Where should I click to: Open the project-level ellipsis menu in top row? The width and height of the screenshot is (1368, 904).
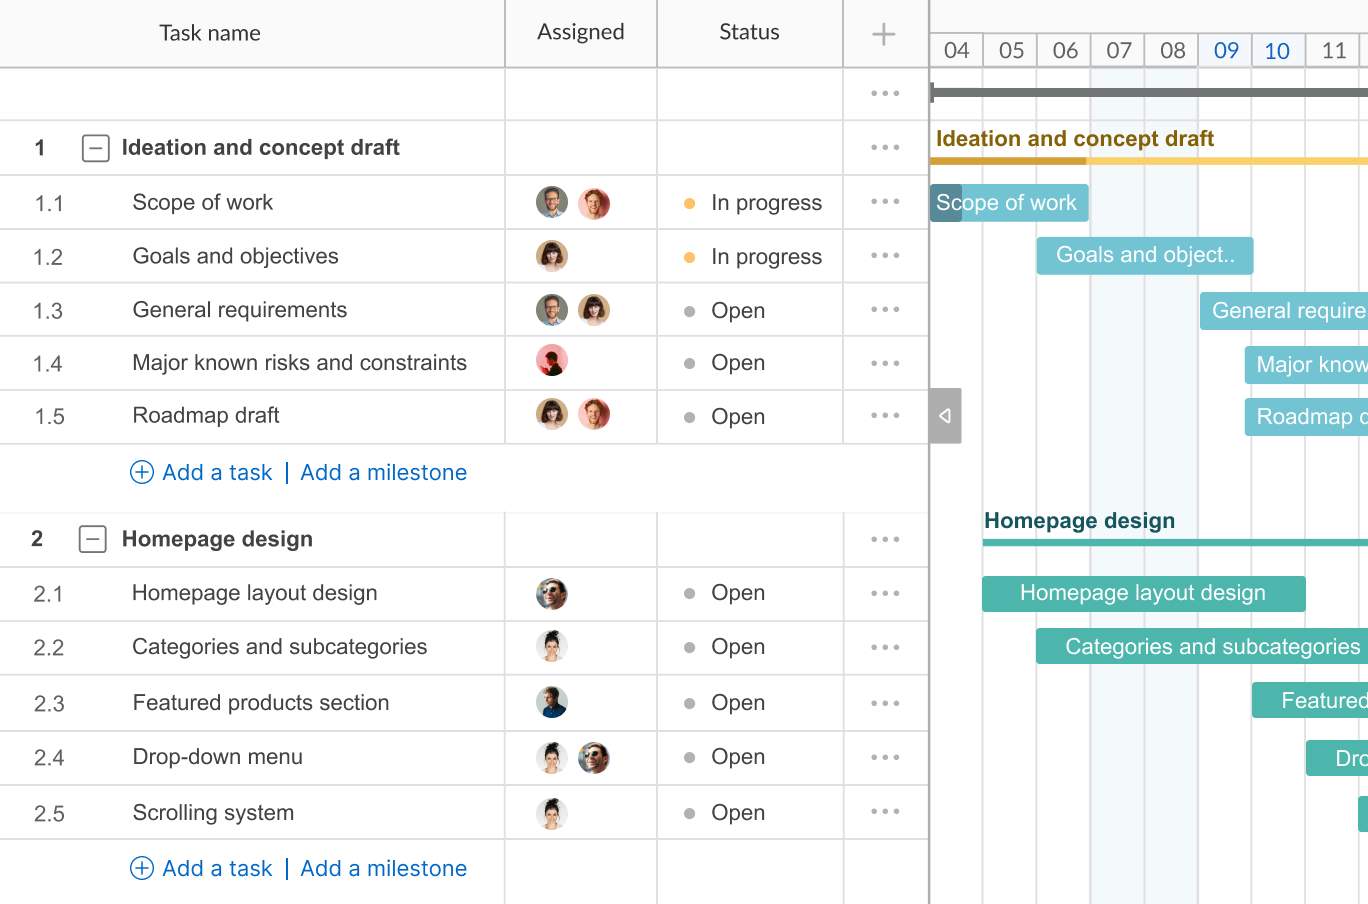pyautogui.click(x=884, y=93)
